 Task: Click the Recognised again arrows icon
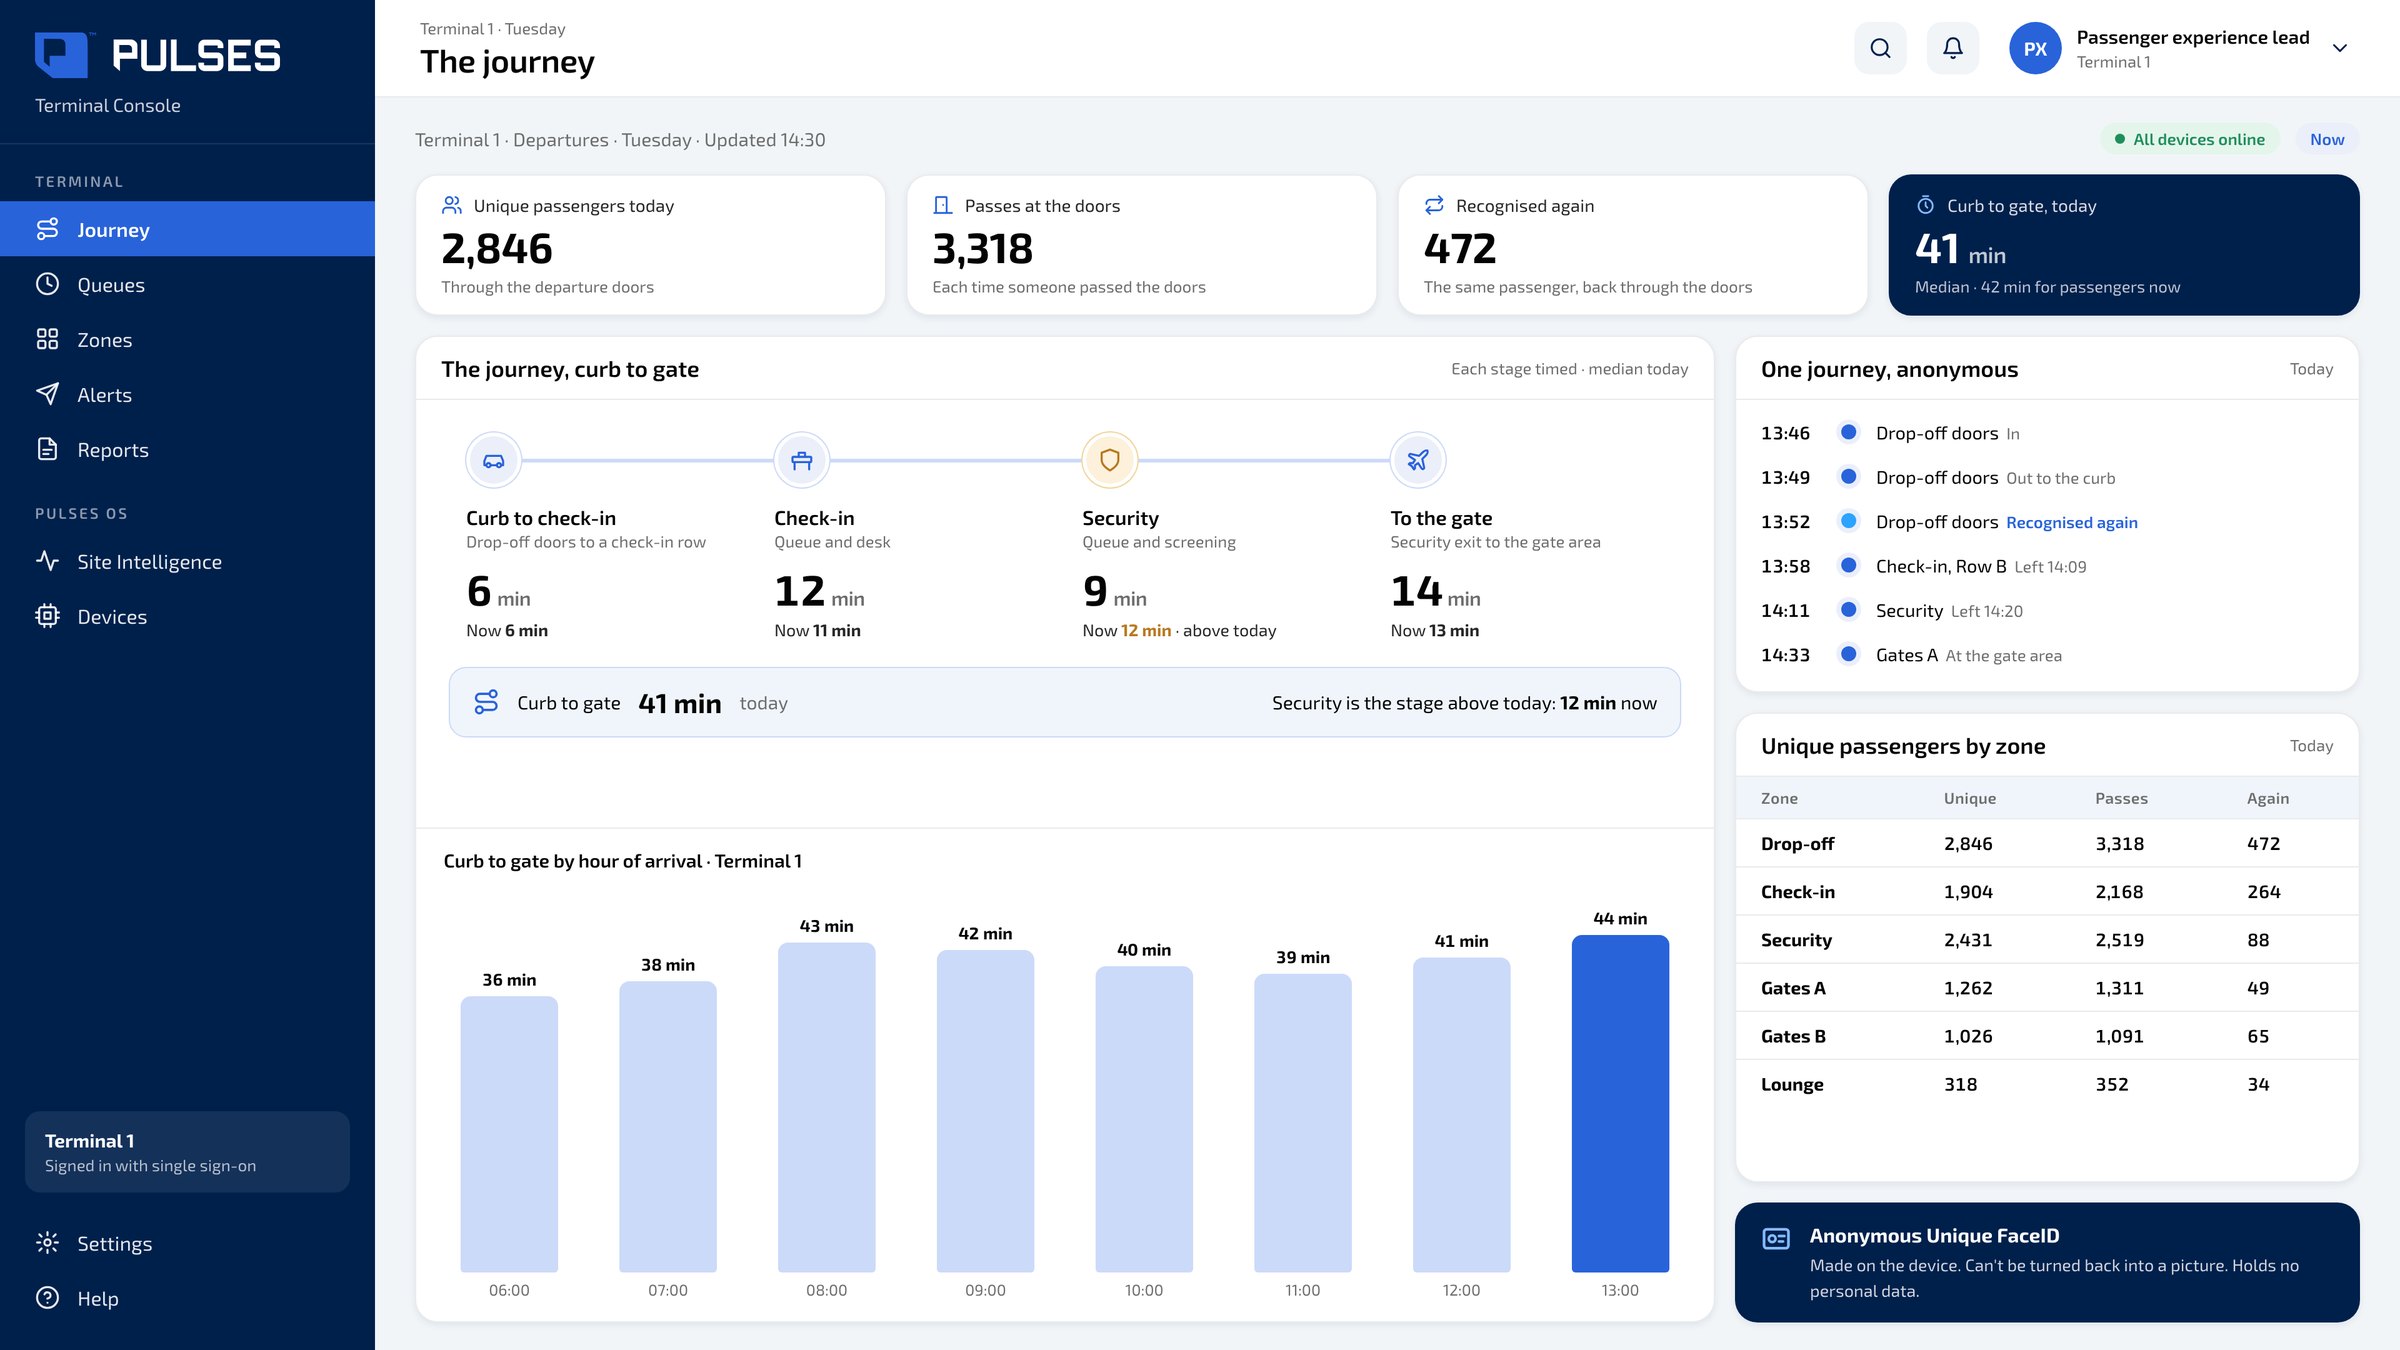point(1434,205)
